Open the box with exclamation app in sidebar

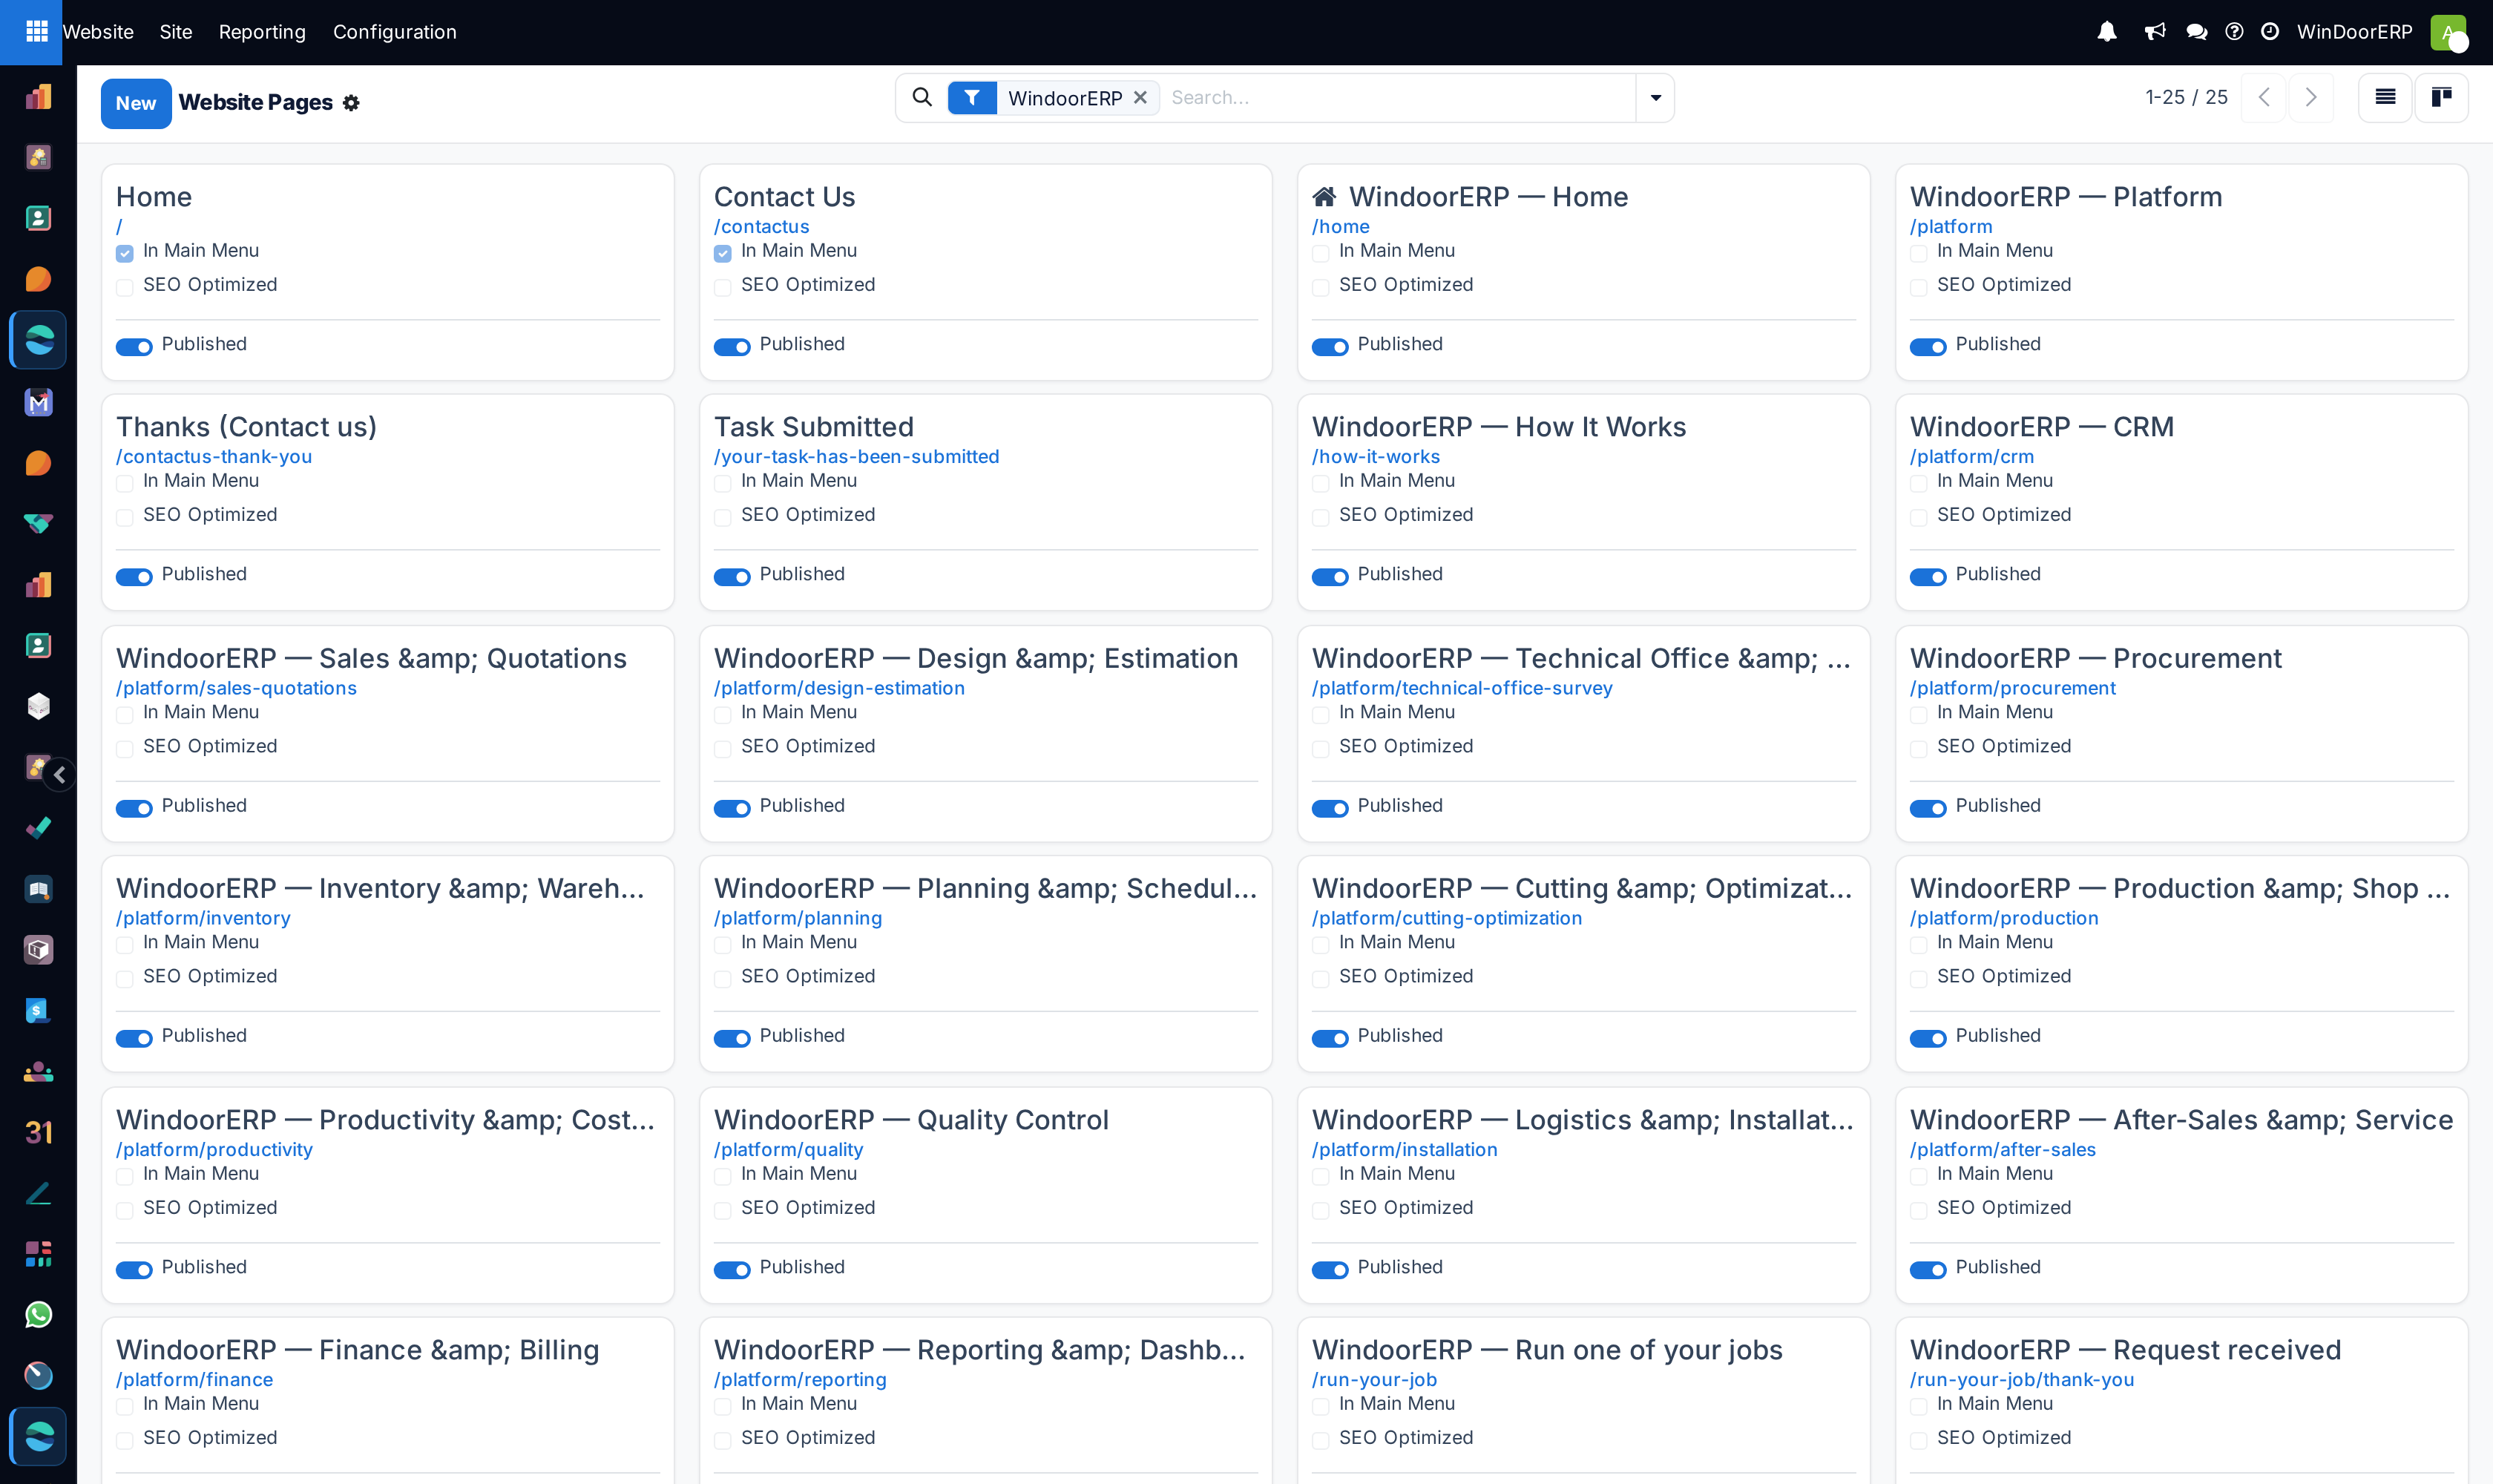tap(38, 950)
